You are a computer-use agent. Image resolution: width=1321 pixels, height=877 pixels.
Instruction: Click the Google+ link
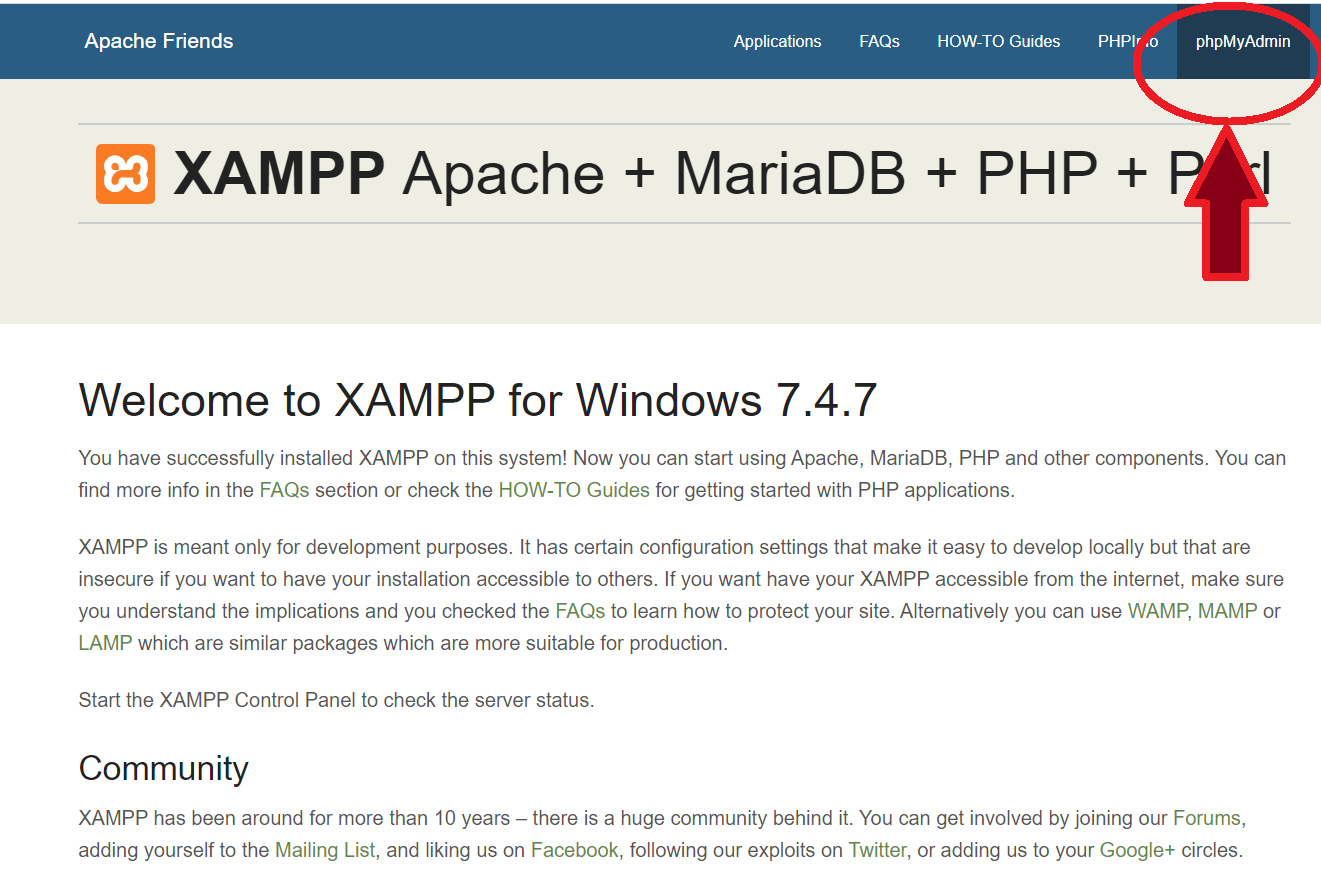1137,850
